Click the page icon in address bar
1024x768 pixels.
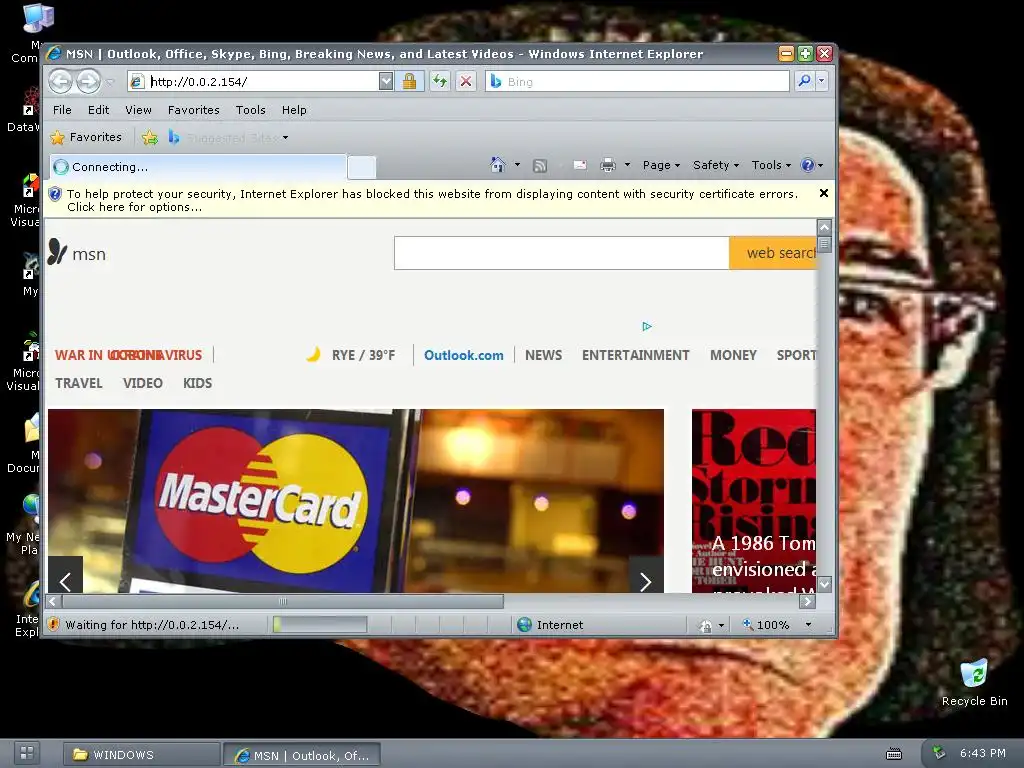click(x=137, y=82)
